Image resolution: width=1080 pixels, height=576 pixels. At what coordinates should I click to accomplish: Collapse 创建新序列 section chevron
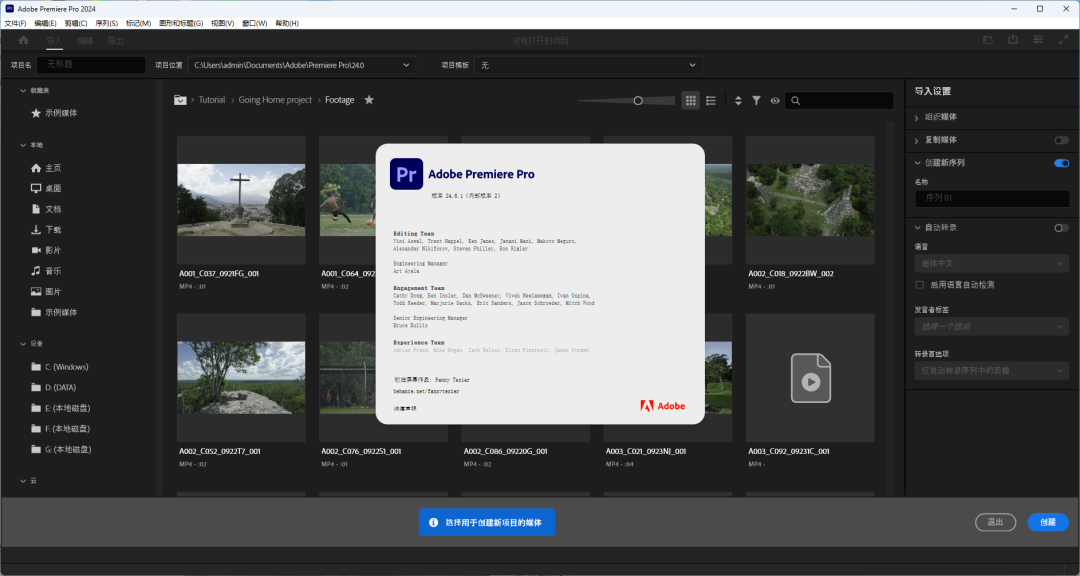(917, 163)
